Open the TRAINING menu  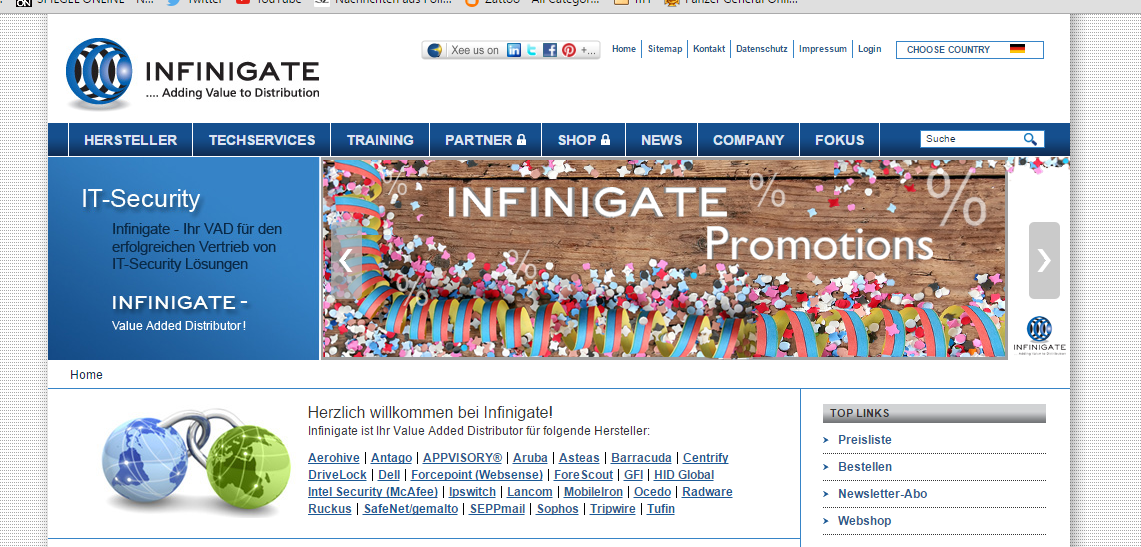[x=380, y=140]
